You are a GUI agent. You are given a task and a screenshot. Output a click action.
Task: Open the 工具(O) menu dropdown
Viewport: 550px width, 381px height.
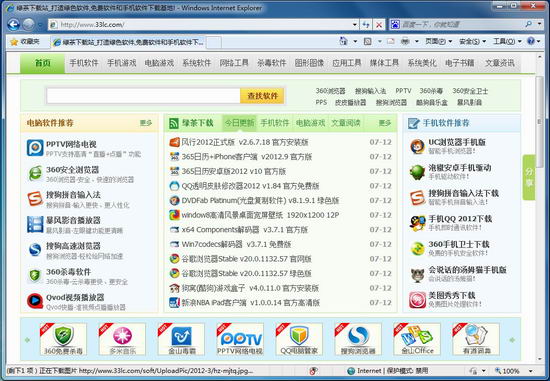pos(507,41)
